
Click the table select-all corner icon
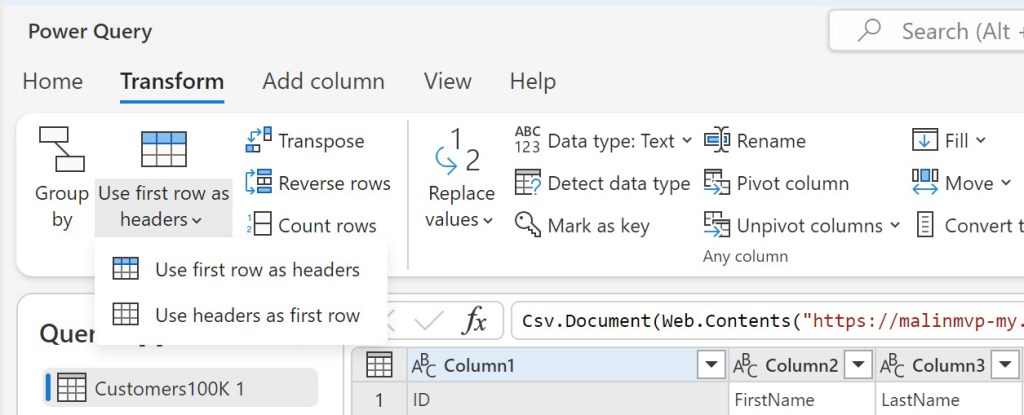[379, 366]
